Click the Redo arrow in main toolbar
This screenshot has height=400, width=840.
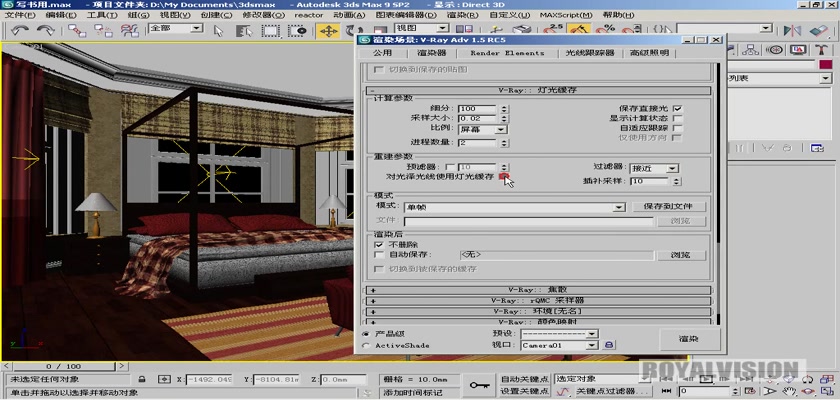pyautogui.click(x=46, y=31)
